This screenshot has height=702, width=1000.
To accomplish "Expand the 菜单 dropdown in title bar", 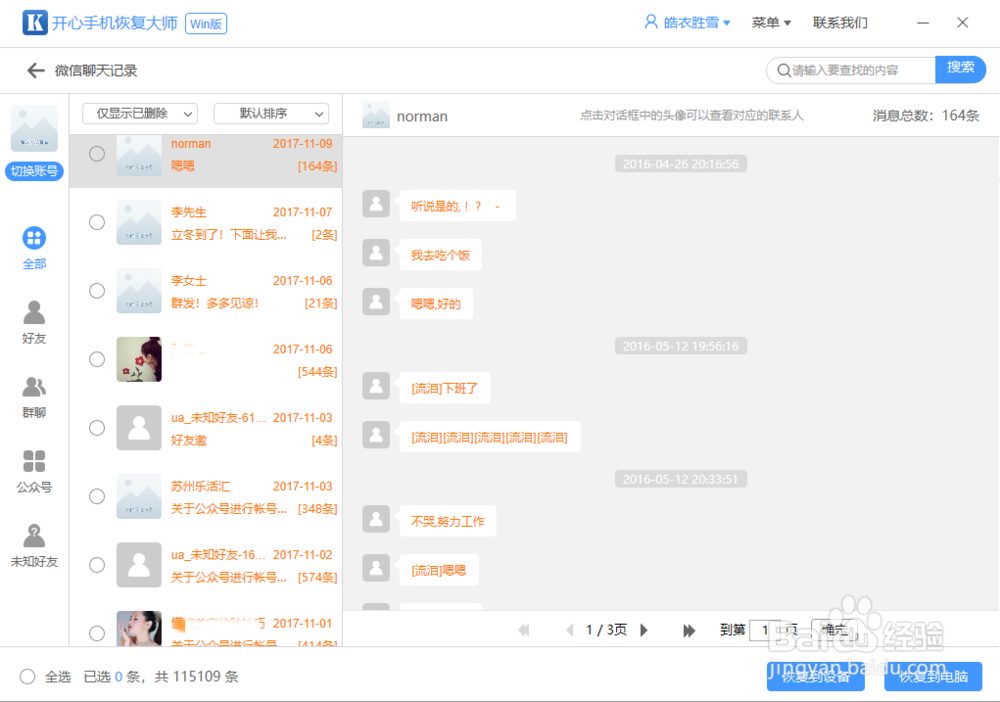I will [x=771, y=22].
